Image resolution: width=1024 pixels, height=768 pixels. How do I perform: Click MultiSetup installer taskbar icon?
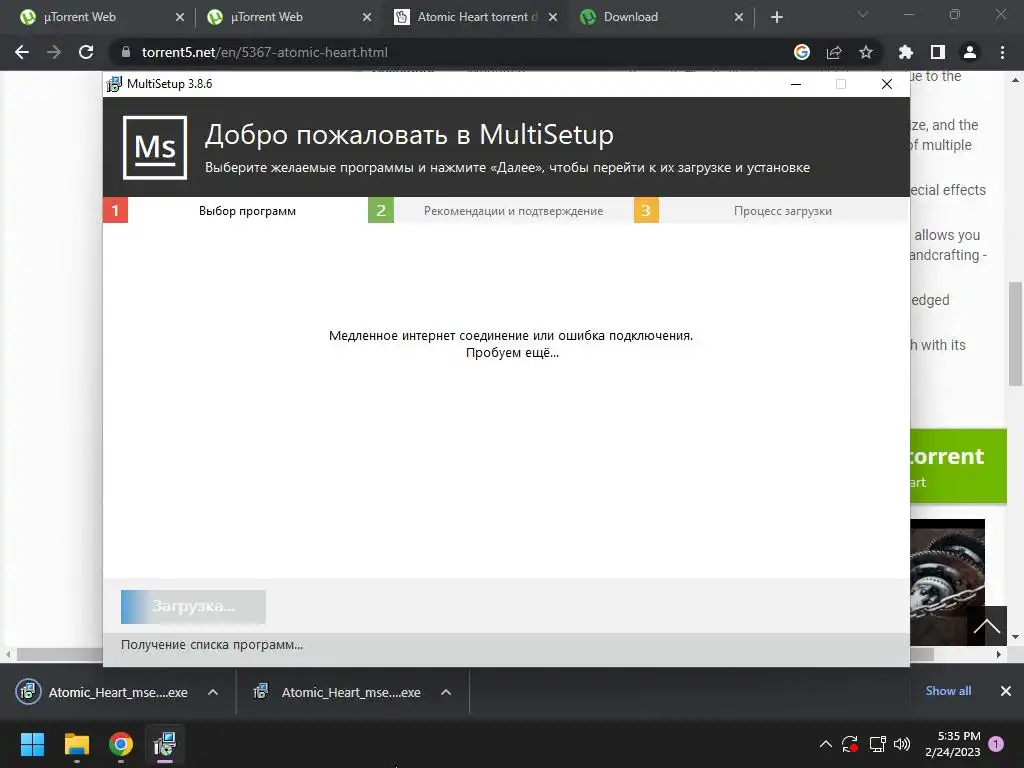click(x=165, y=744)
